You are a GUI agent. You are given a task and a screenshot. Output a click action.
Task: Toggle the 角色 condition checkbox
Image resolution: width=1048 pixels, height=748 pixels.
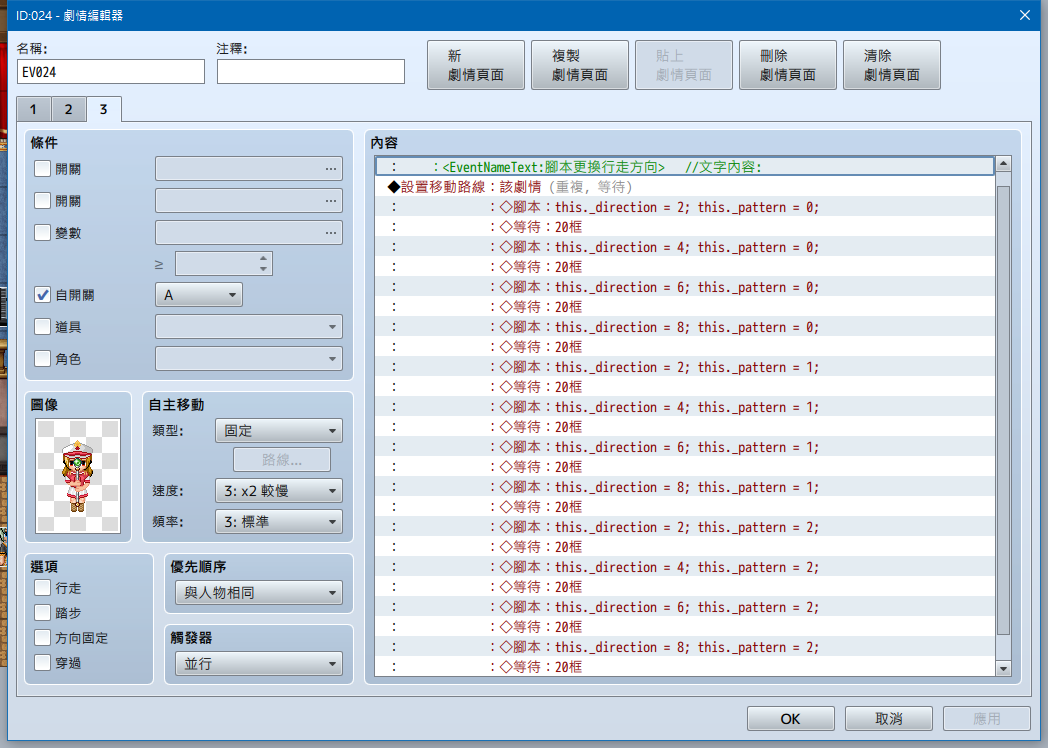point(42,358)
